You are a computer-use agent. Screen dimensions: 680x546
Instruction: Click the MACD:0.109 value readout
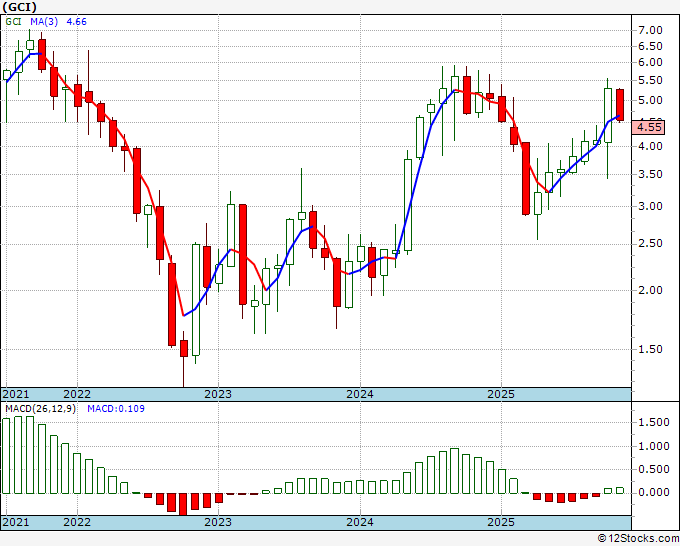(116, 409)
